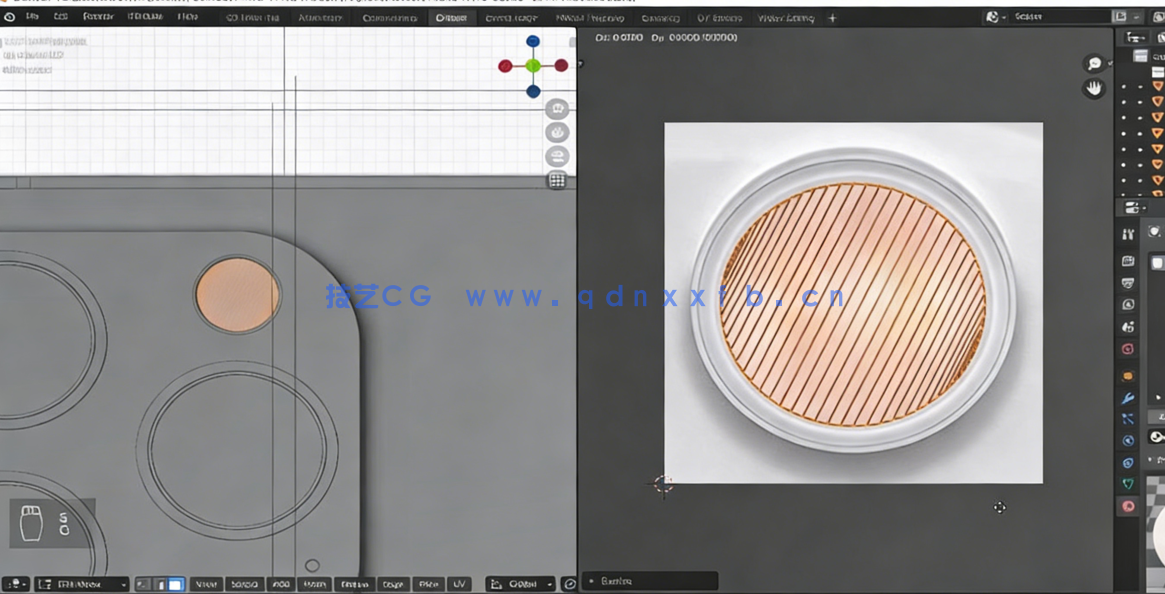Toggle vertex selection masking in paint header
The width and height of the screenshot is (1165, 594).
160,583
